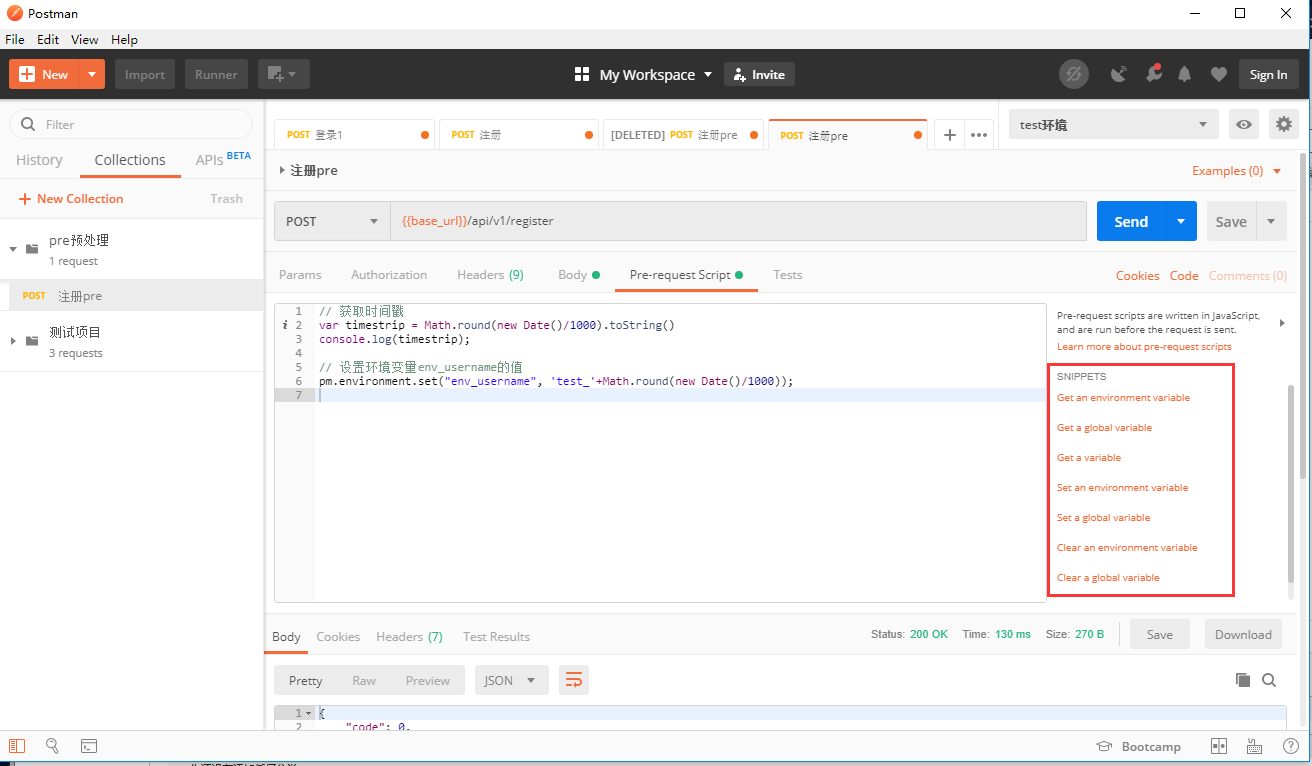Open the Cookies link

pos(1138,275)
